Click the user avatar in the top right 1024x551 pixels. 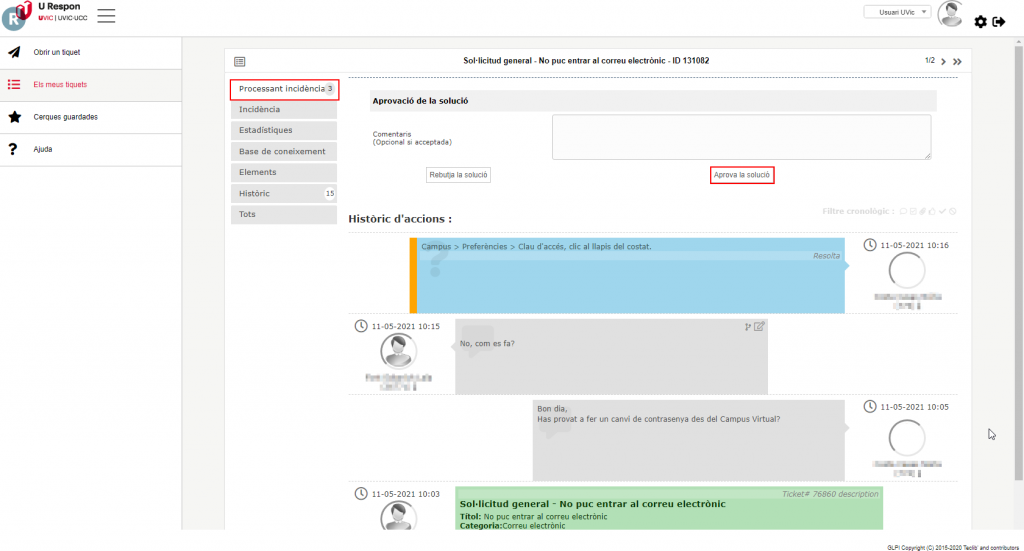coord(950,14)
